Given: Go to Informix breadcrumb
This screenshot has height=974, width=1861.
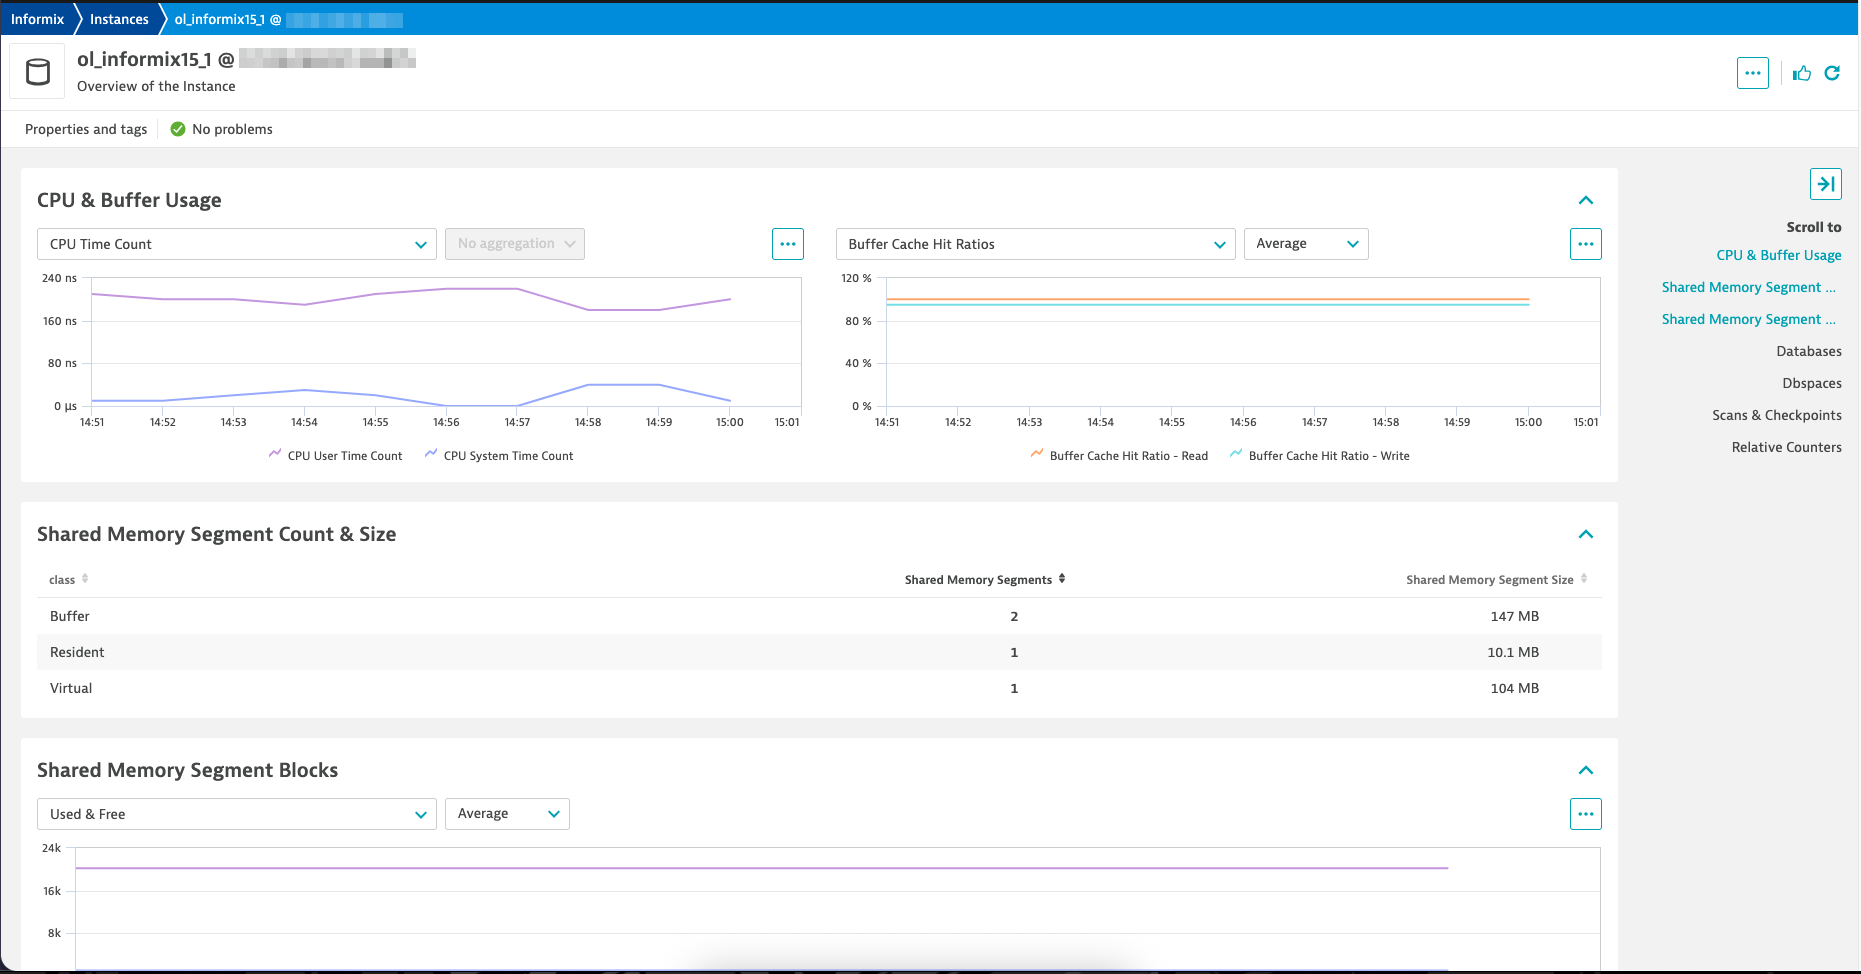Looking at the screenshot, I should point(37,19).
